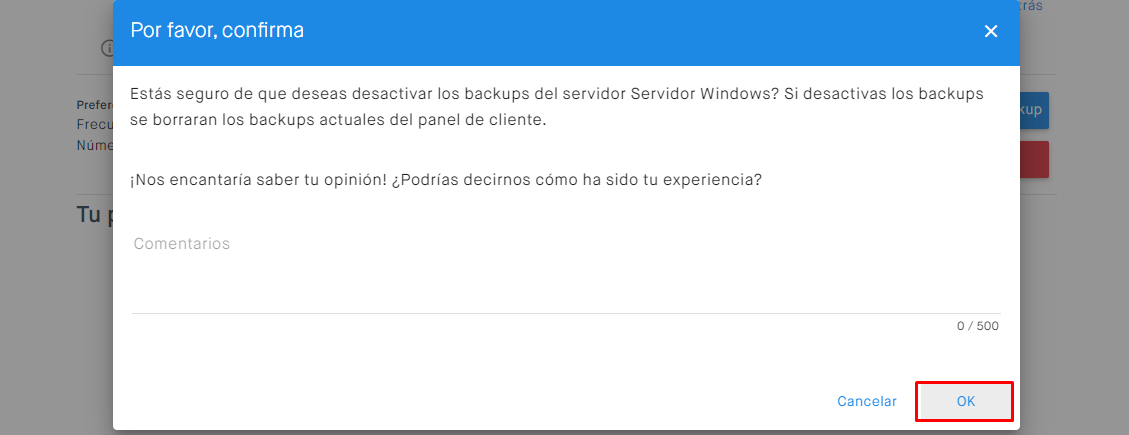This screenshot has width=1129, height=435.
Task: Click the red button behind the dialog
Action: pos(1034,160)
